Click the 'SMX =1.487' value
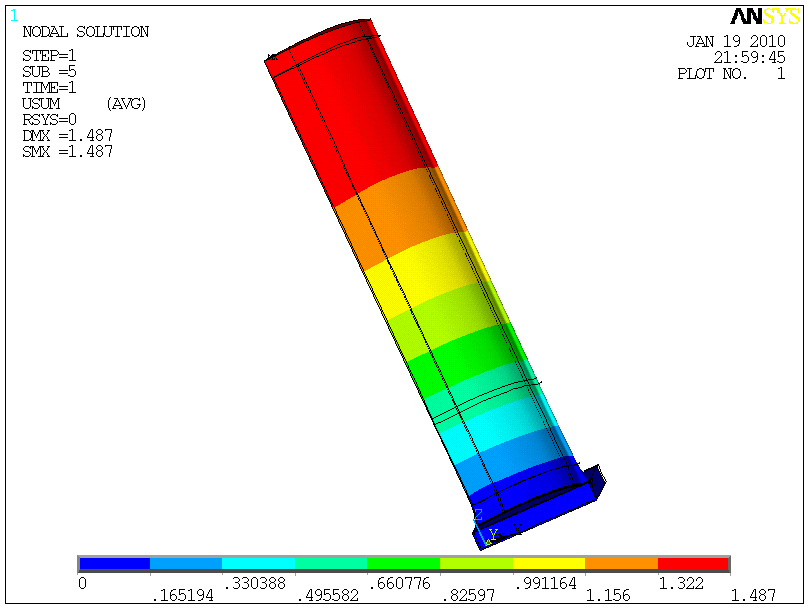Screen dimensions: 810x610 pyautogui.click(x=67, y=151)
